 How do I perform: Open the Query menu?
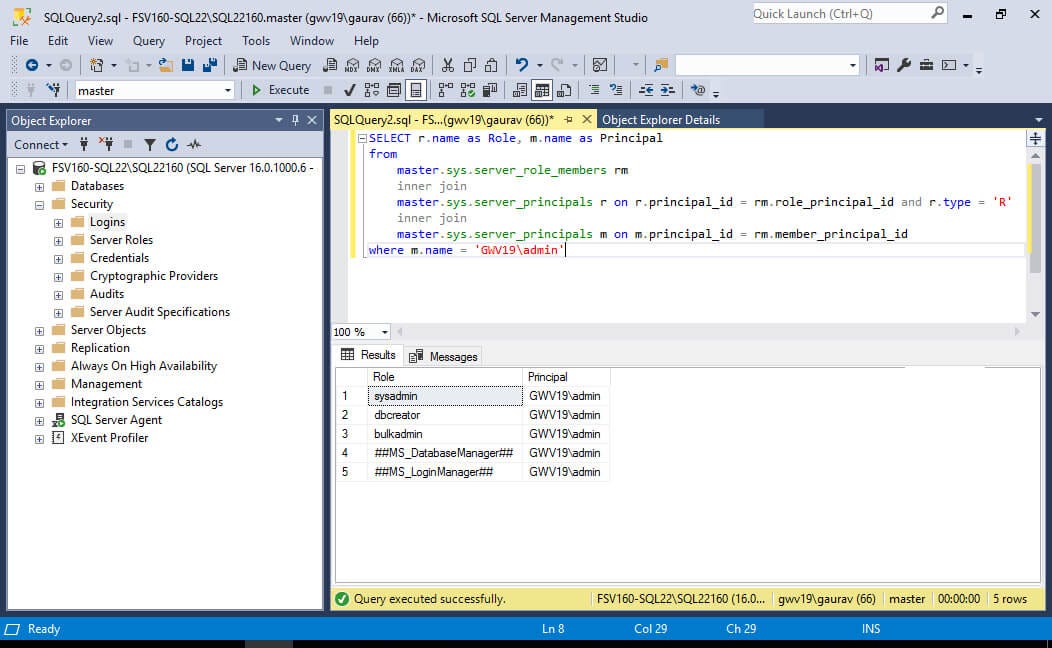[x=148, y=41]
